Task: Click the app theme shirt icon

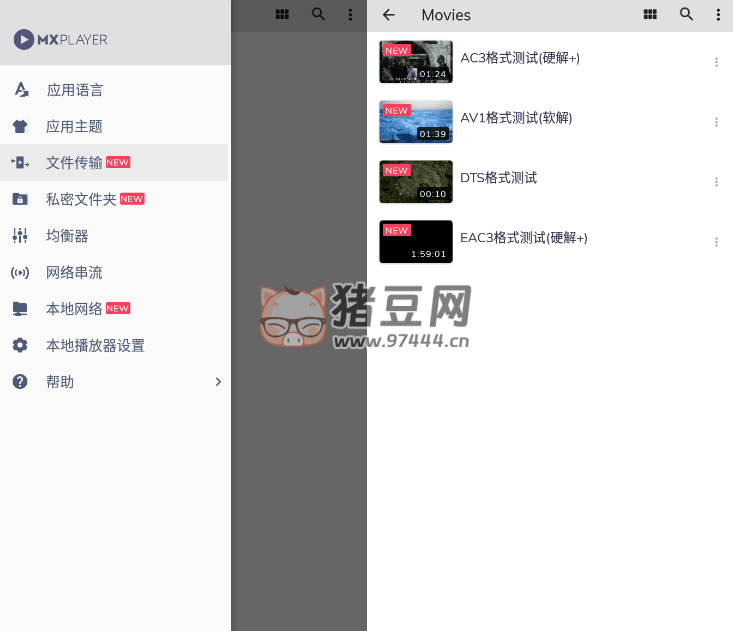Action: [20, 127]
